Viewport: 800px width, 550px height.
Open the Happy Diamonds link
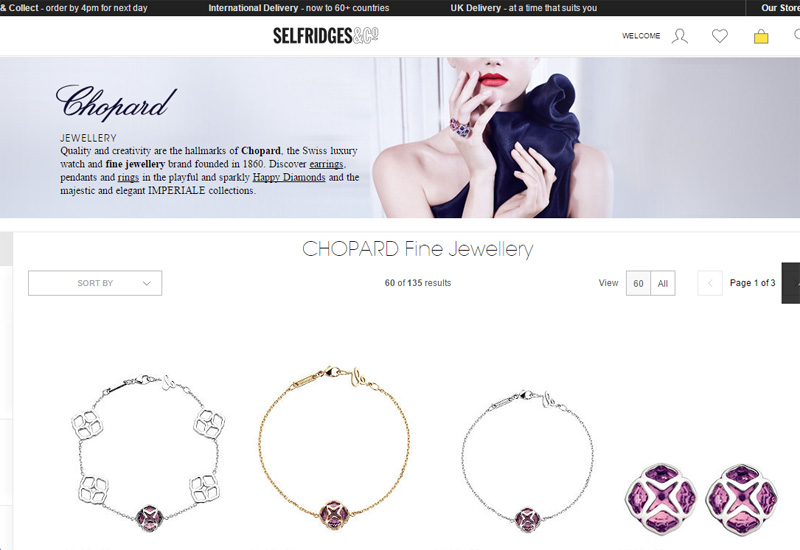289,177
